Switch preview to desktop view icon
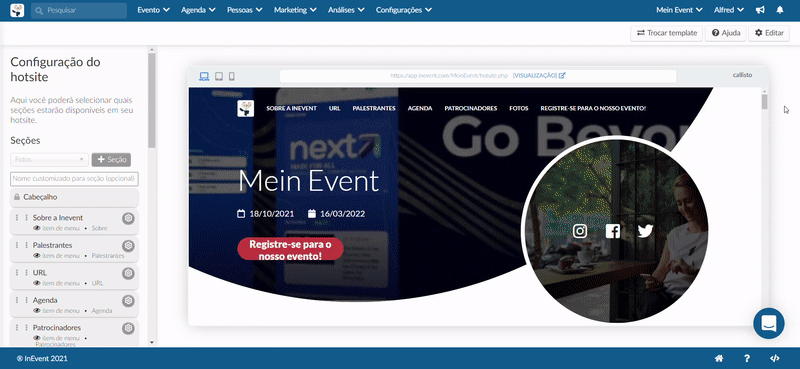This screenshot has width=800, height=369. point(204,77)
